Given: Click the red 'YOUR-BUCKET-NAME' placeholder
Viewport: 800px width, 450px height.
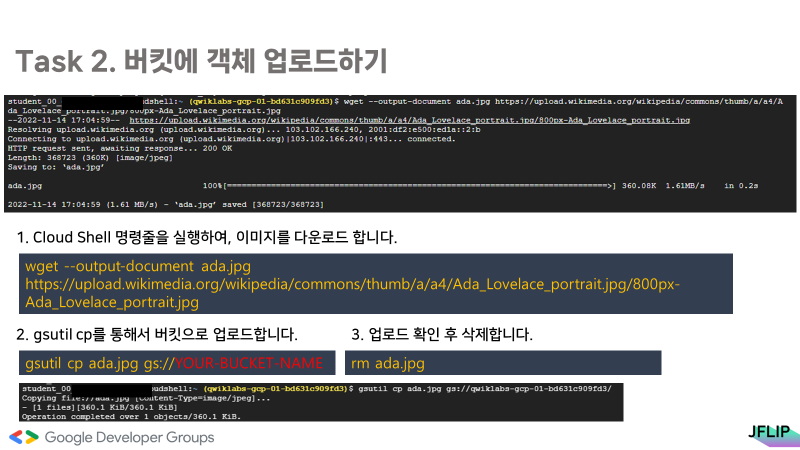Looking at the screenshot, I should pos(249,363).
